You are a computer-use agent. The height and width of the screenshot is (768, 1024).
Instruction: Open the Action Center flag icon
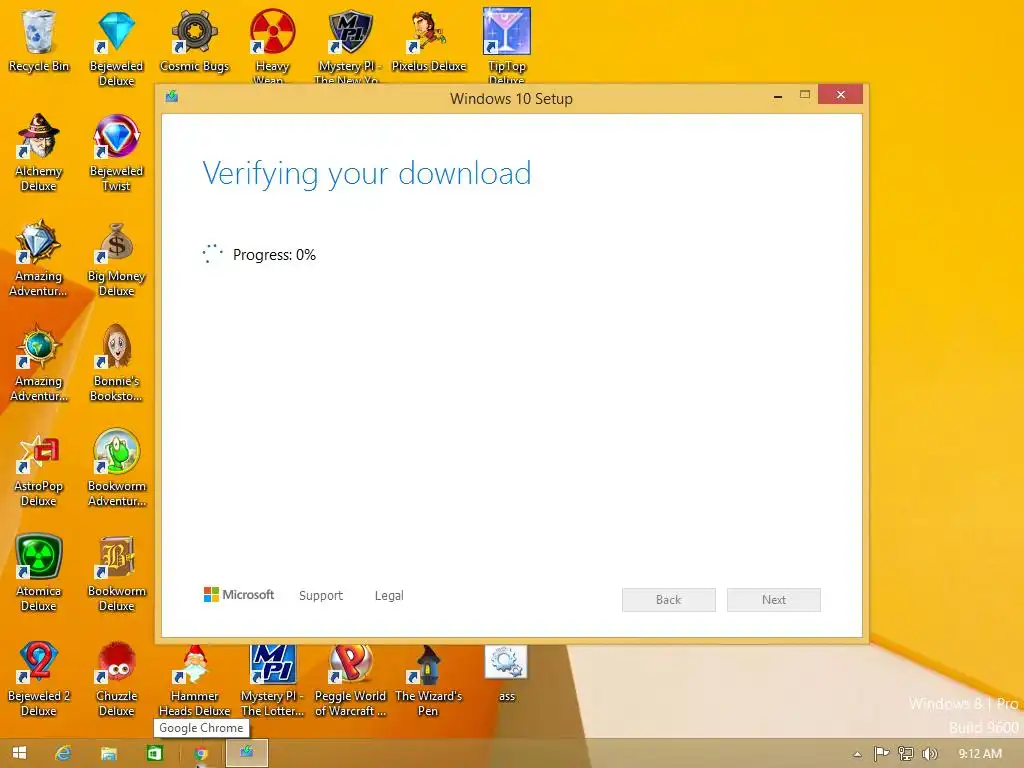click(x=881, y=754)
